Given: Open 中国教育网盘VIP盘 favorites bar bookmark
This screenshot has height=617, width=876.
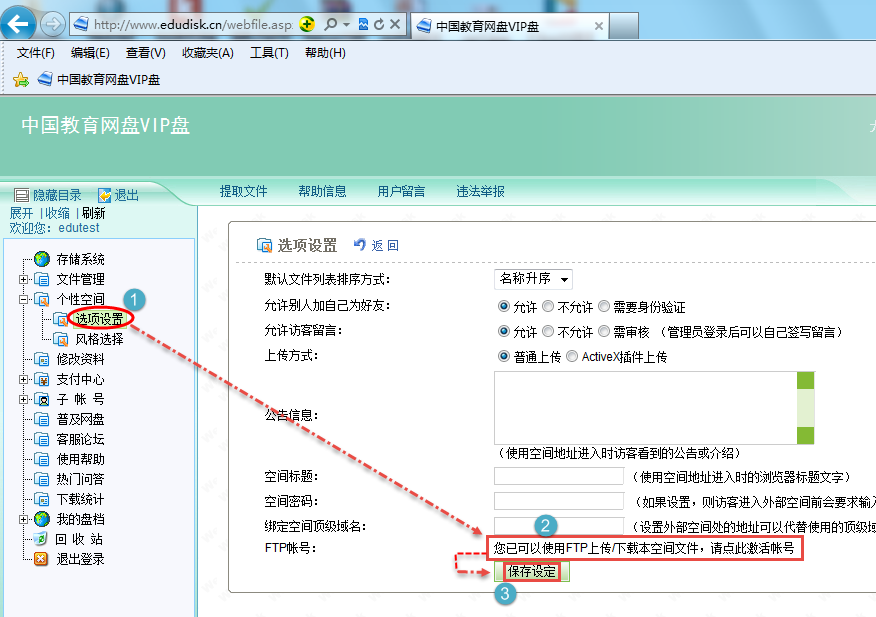Looking at the screenshot, I should pos(99,79).
